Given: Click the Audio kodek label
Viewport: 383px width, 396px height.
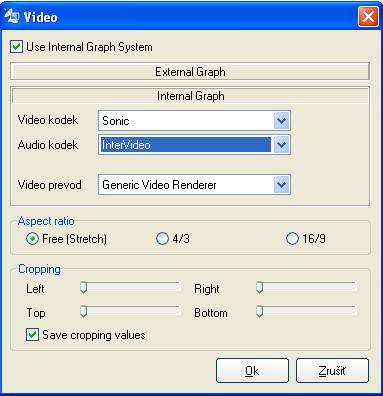Looking at the screenshot, I should point(48,145).
